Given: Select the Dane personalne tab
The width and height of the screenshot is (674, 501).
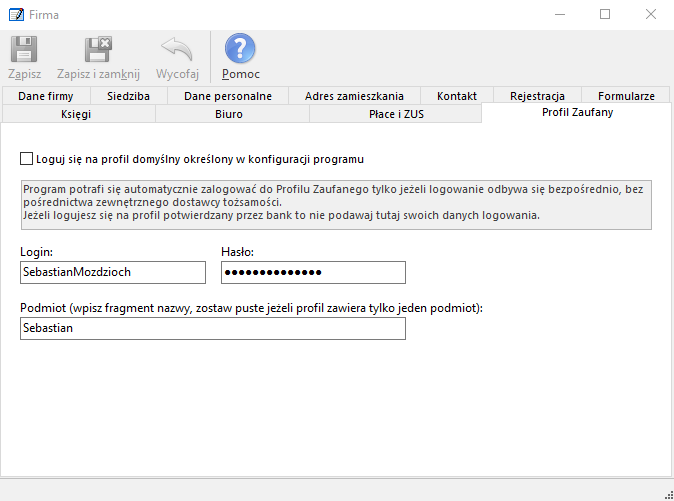Looking at the screenshot, I should 227,96.
